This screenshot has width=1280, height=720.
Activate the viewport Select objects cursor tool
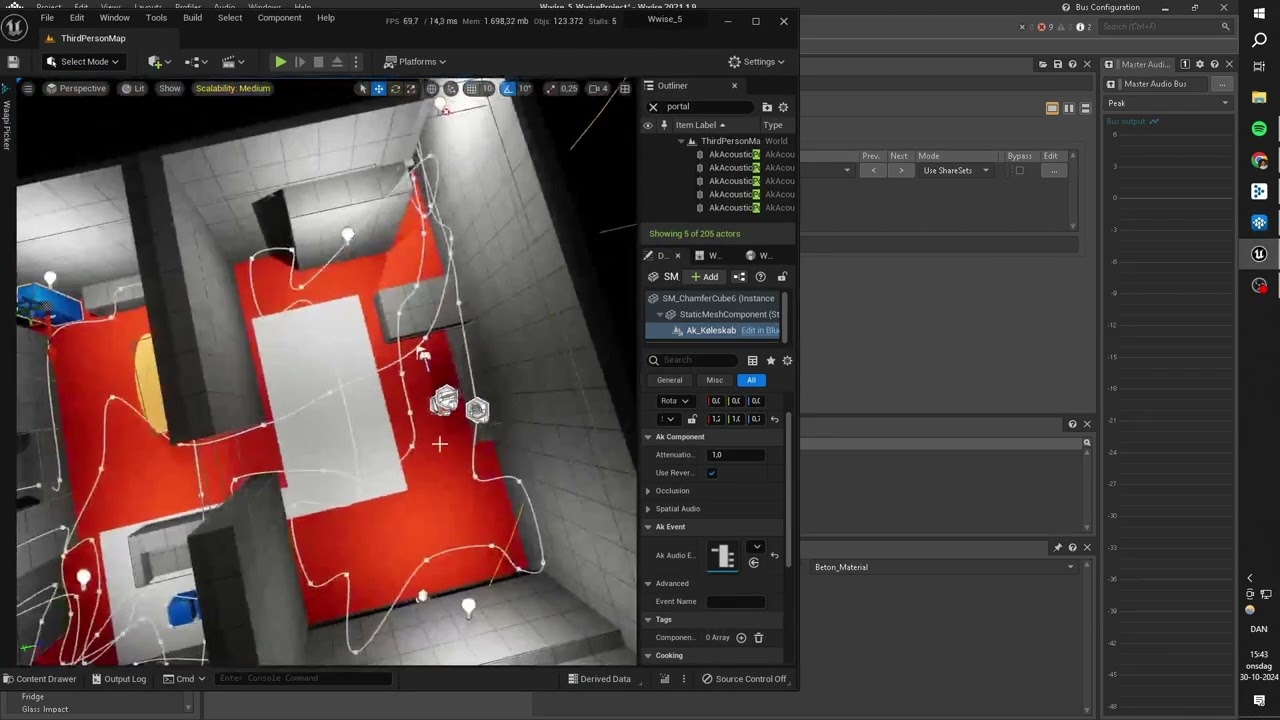(363, 89)
